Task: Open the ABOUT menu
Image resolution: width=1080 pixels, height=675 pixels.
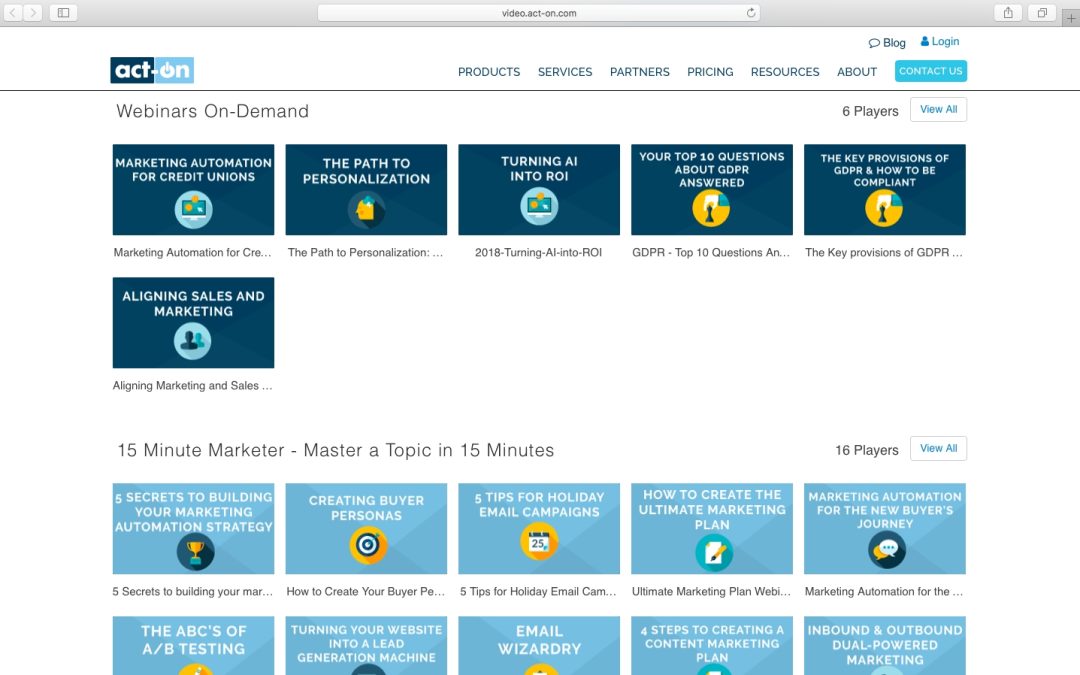Action: (x=857, y=72)
